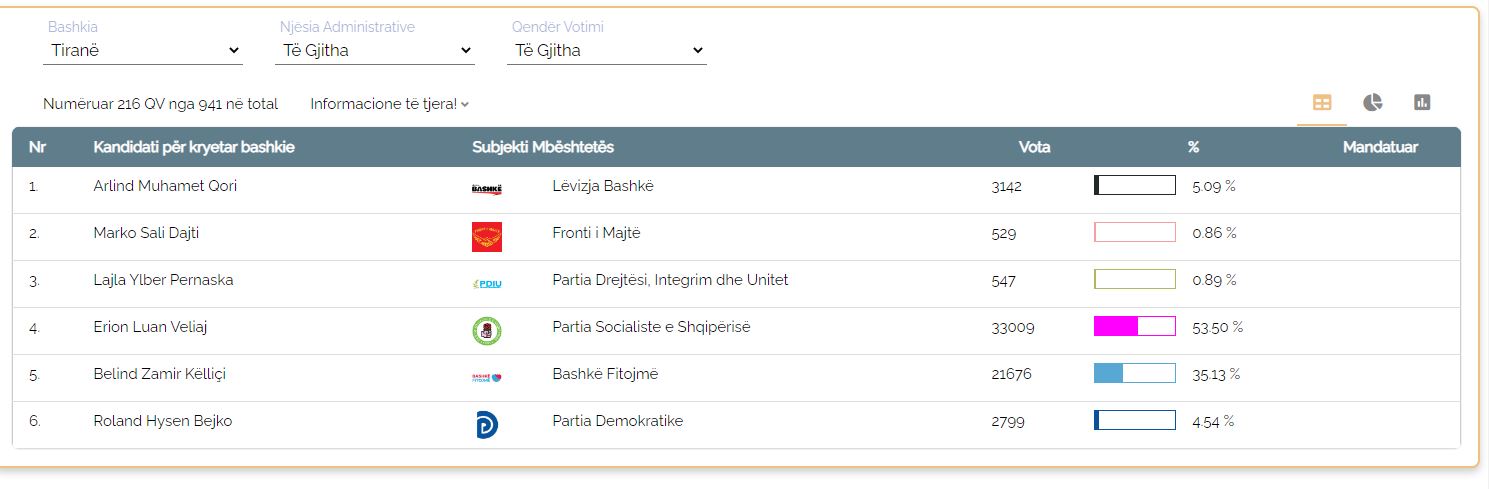
Task: Click the Mandatuar column header
Action: [x=1380, y=147]
